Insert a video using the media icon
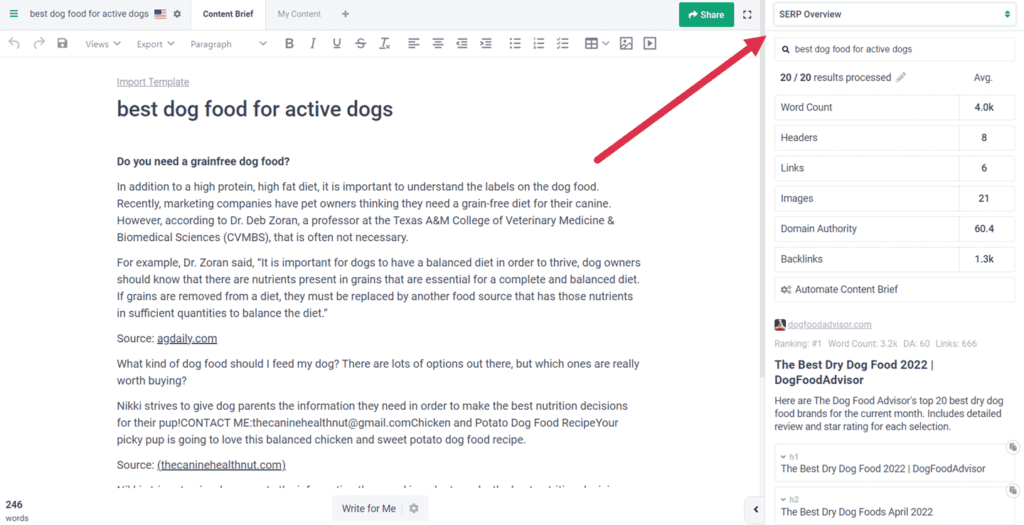This screenshot has height=525, width=1024. [650, 44]
